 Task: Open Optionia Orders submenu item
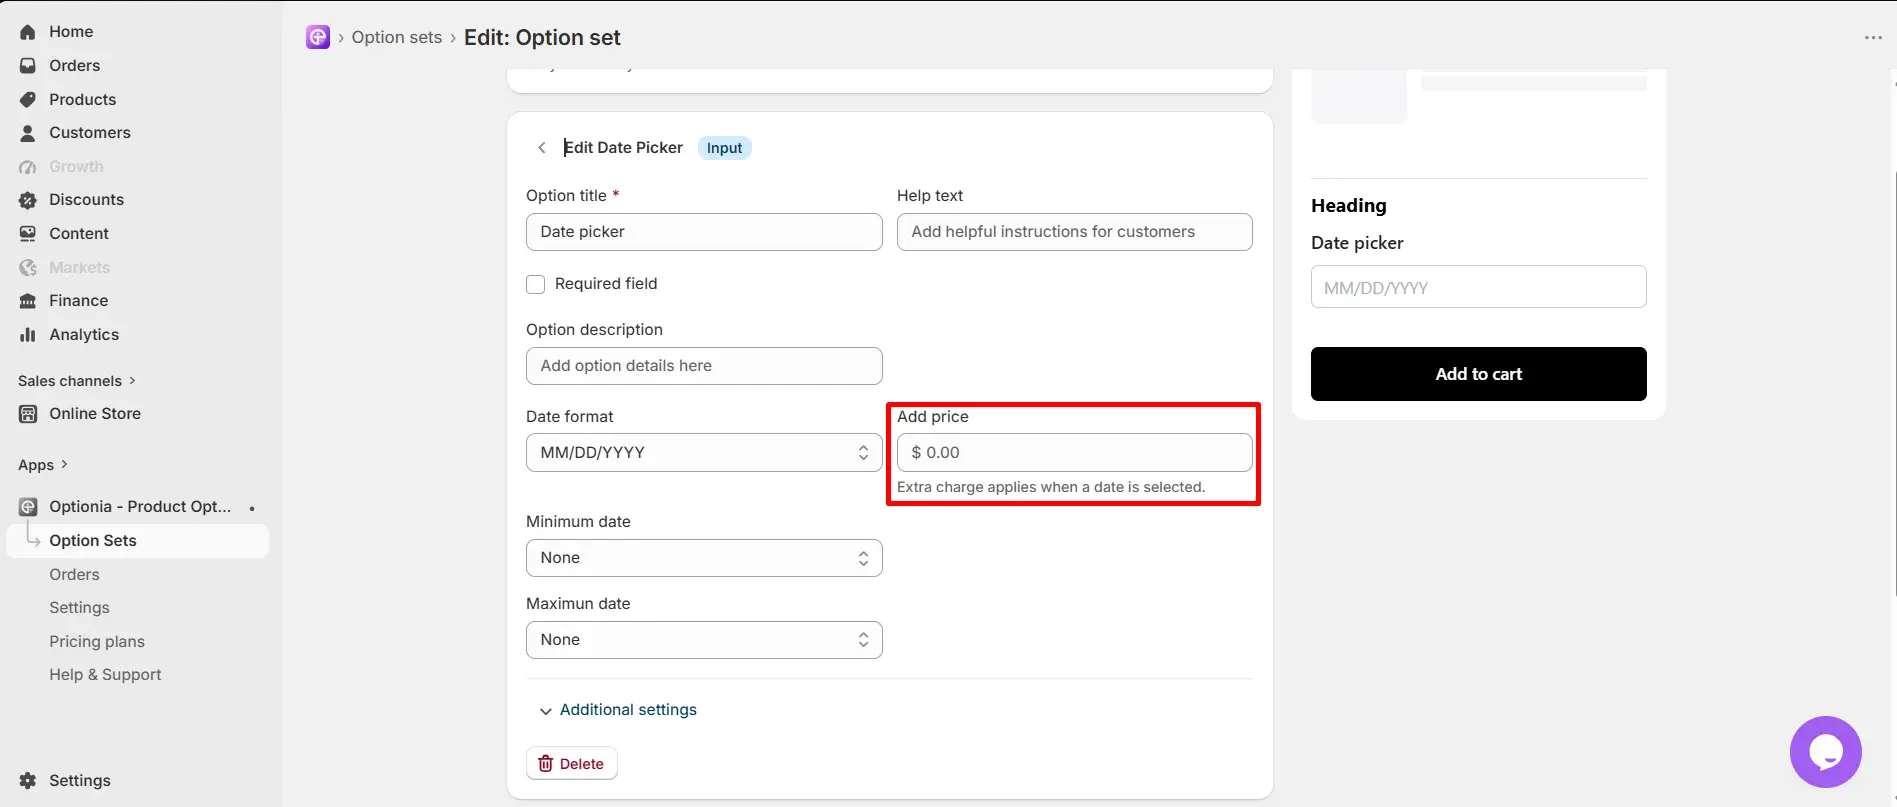(74, 575)
